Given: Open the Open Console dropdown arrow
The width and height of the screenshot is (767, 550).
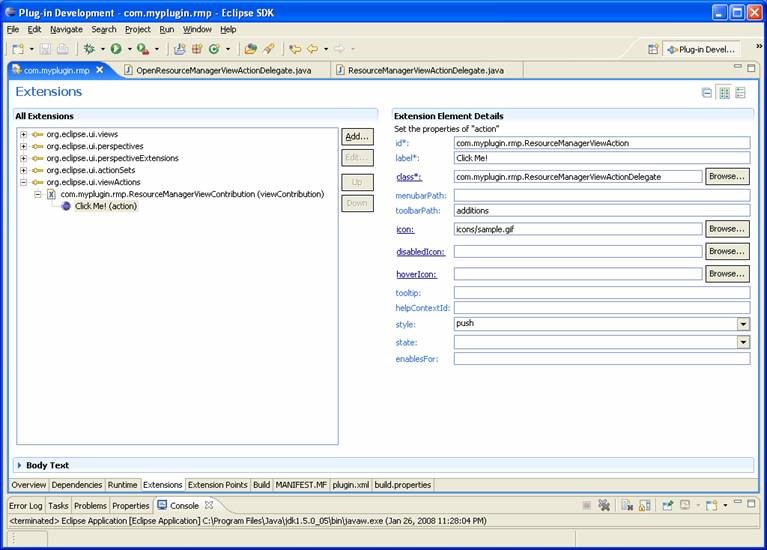Looking at the screenshot, I should 725,505.
